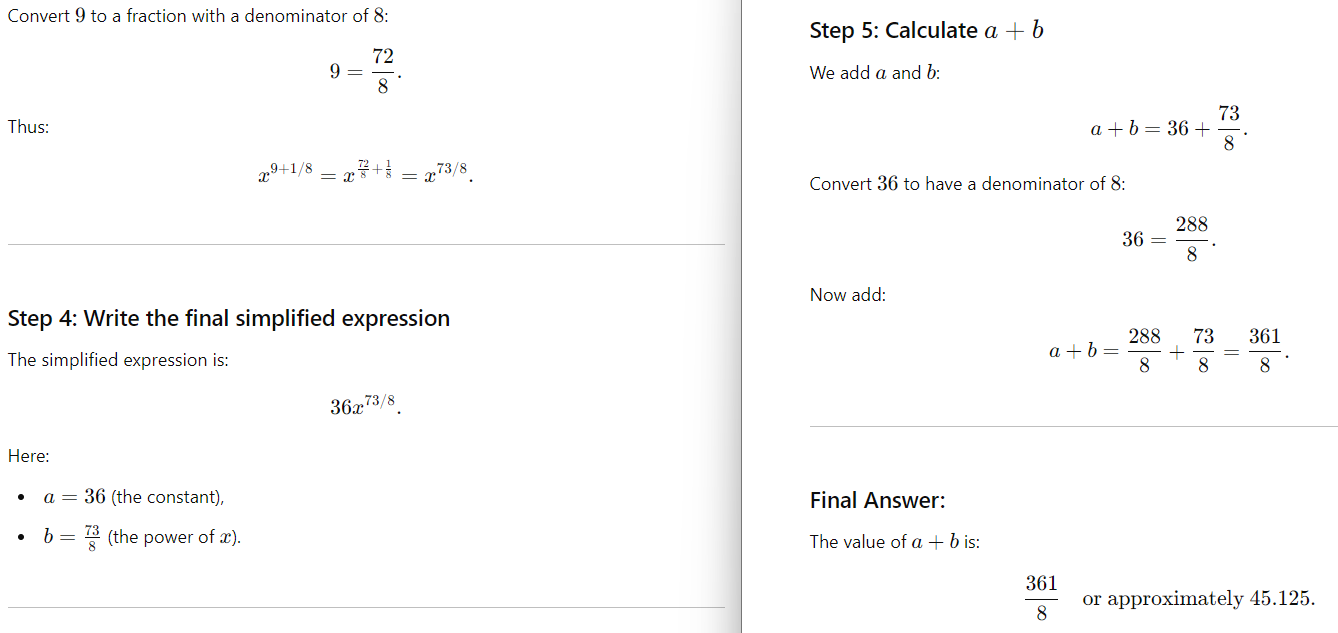
Task: Click the text "or approximately 45.125."
Action: [x=1198, y=599]
